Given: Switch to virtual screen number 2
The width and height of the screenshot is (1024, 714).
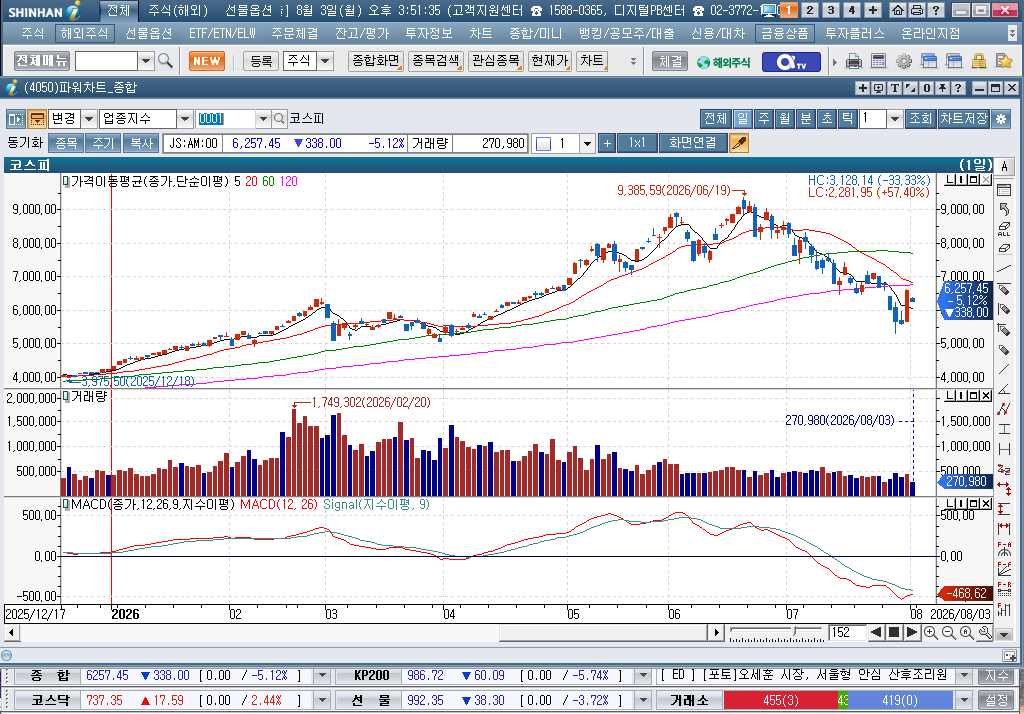Looking at the screenshot, I should coord(810,10).
